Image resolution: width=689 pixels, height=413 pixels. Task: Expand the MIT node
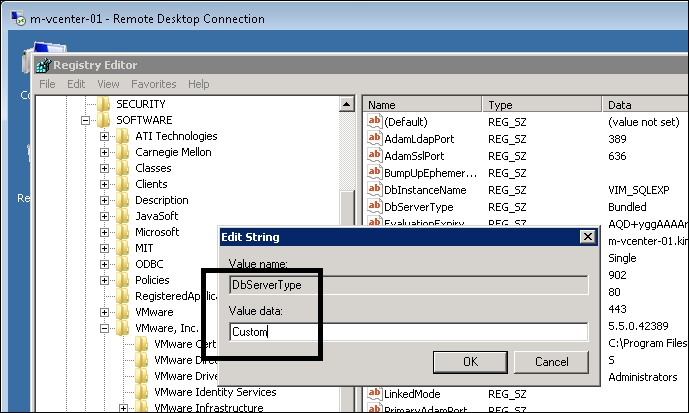[x=104, y=248]
